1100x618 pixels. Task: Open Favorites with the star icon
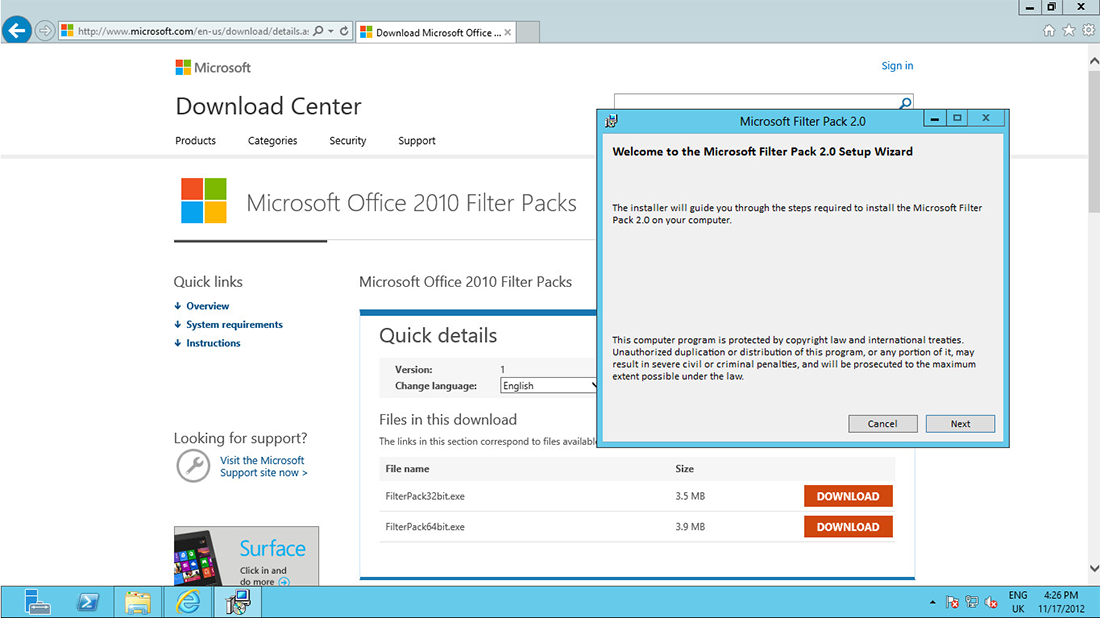(1068, 30)
